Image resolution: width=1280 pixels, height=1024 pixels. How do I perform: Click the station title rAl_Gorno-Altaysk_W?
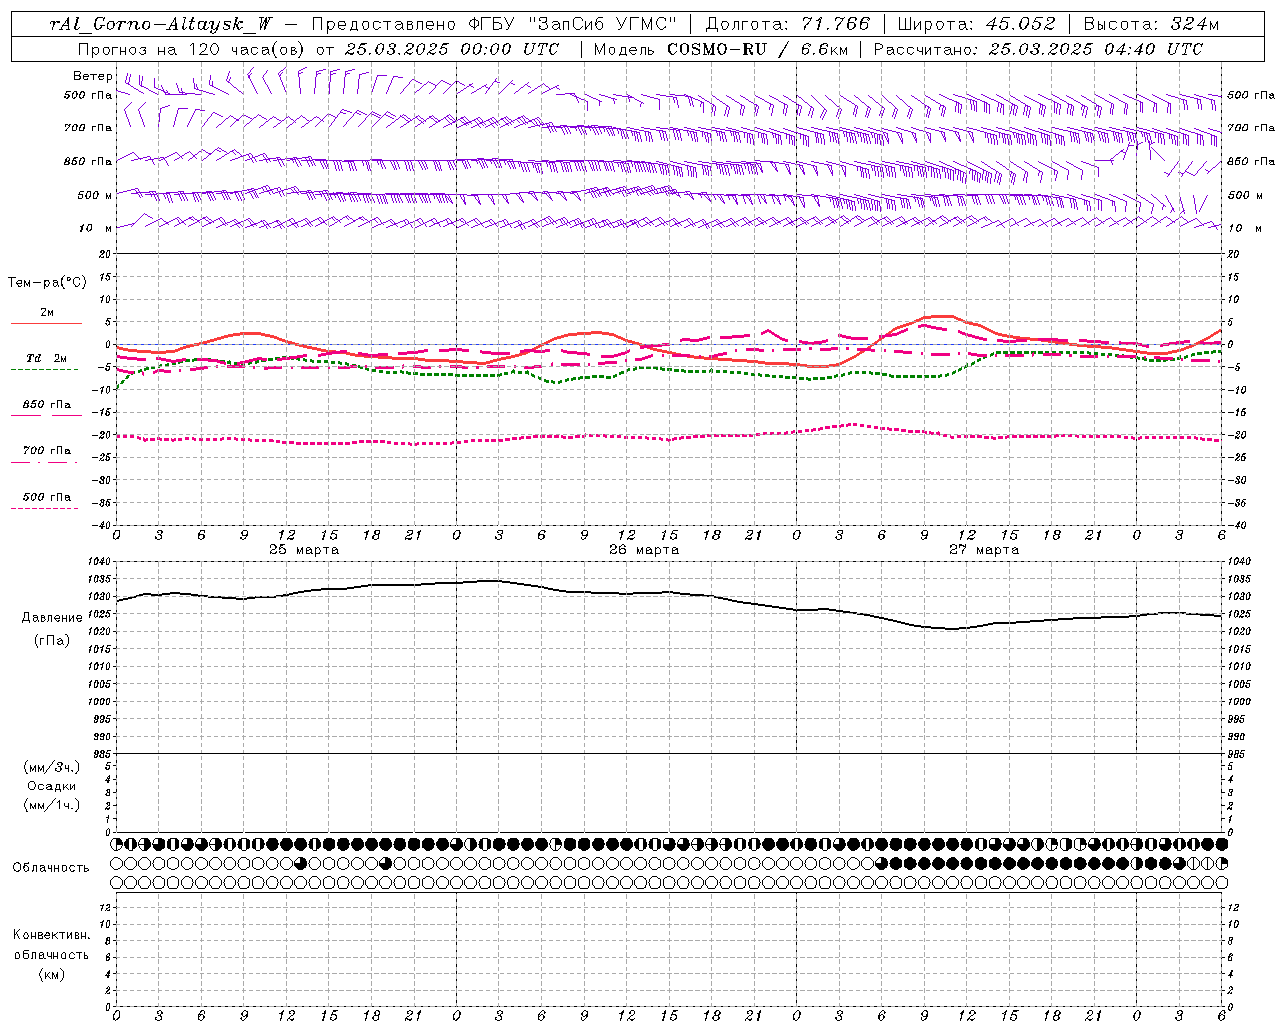point(160,24)
